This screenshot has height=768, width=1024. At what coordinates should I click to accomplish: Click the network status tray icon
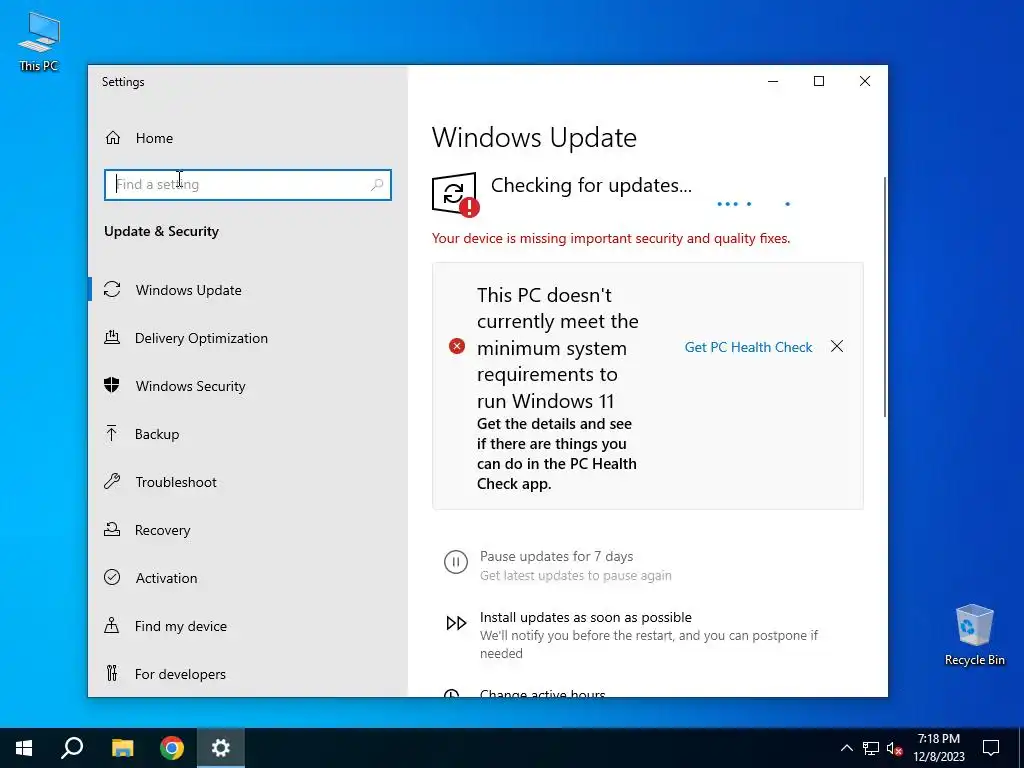pyautogui.click(x=871, y=748)
